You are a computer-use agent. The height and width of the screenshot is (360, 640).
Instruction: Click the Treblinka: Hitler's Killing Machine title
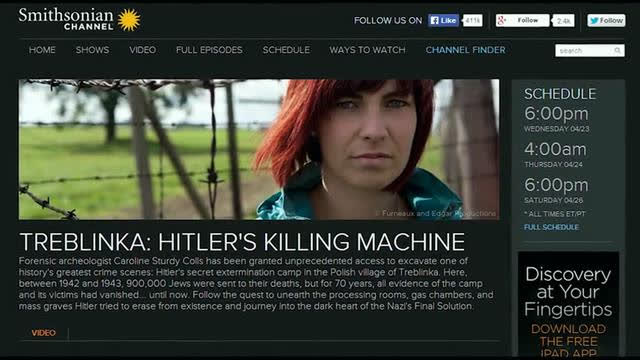pyautogui.click(x=242, y=242)
